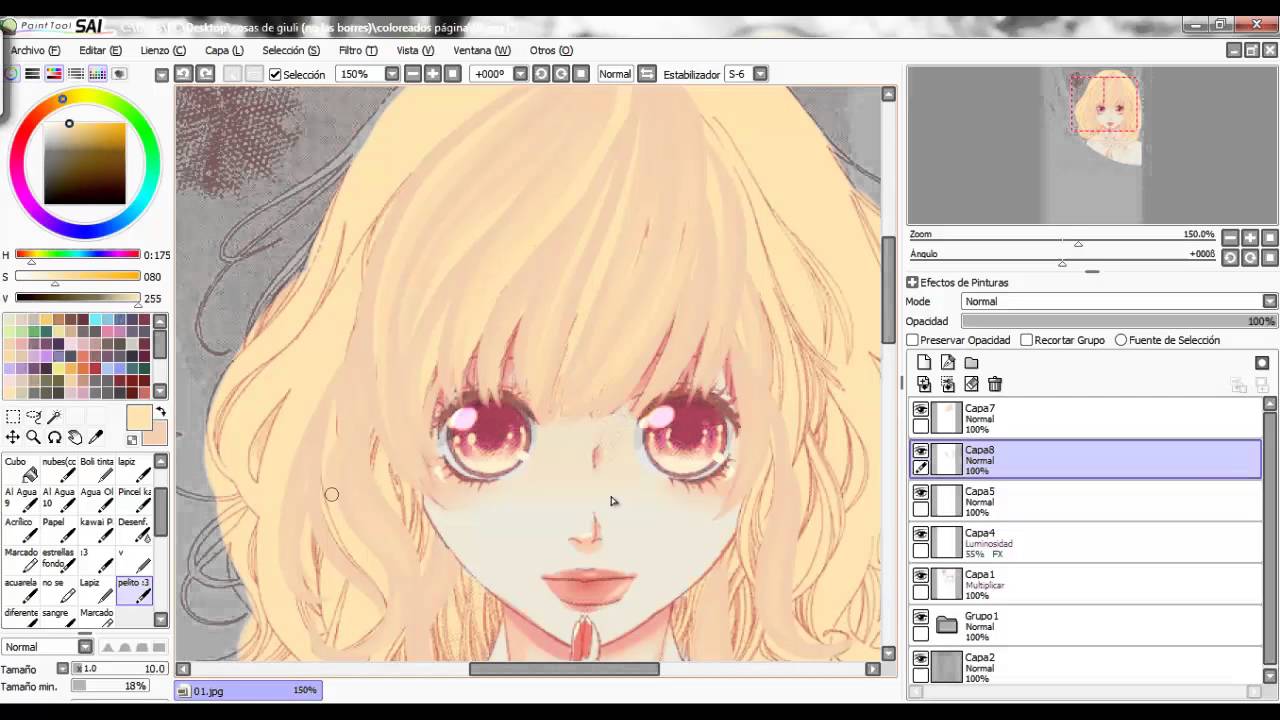Open the Capa menu
The width and height of the screenshot is (1280, 720).
224,50
